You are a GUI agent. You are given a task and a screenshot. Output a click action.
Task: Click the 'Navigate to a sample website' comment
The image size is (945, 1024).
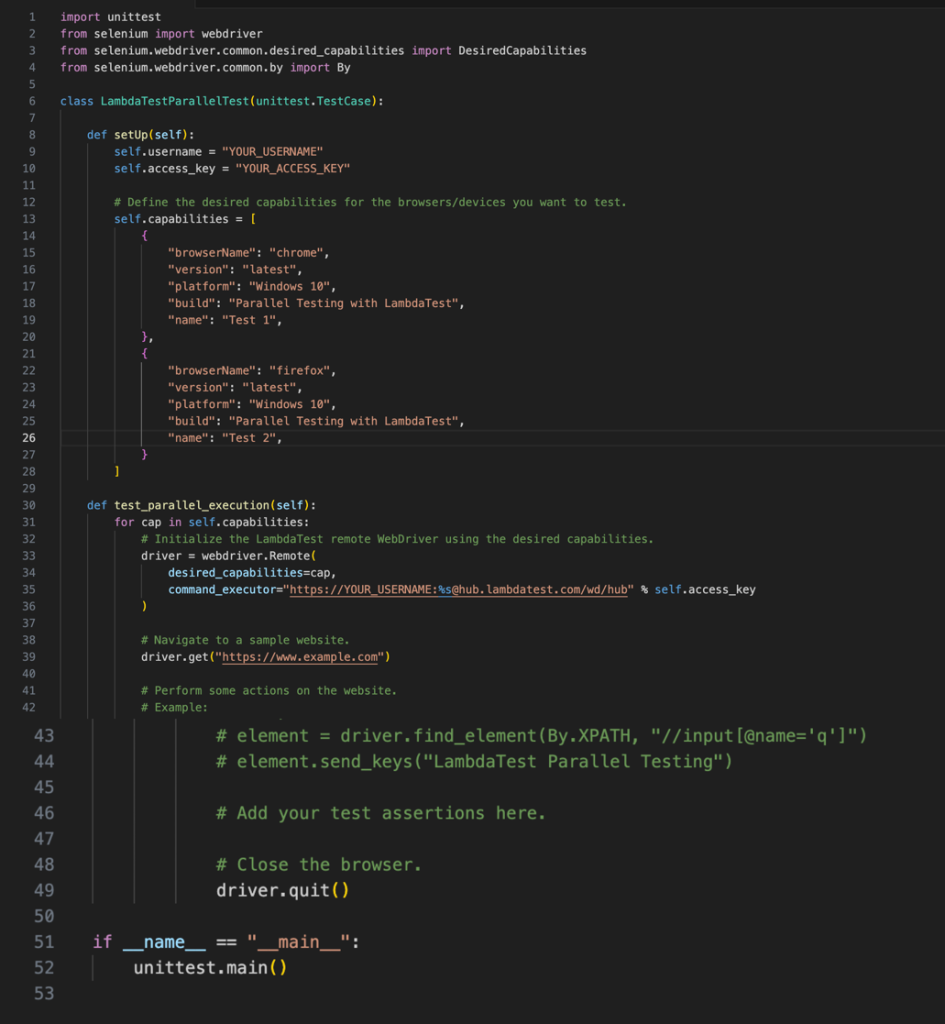(245, 640)
